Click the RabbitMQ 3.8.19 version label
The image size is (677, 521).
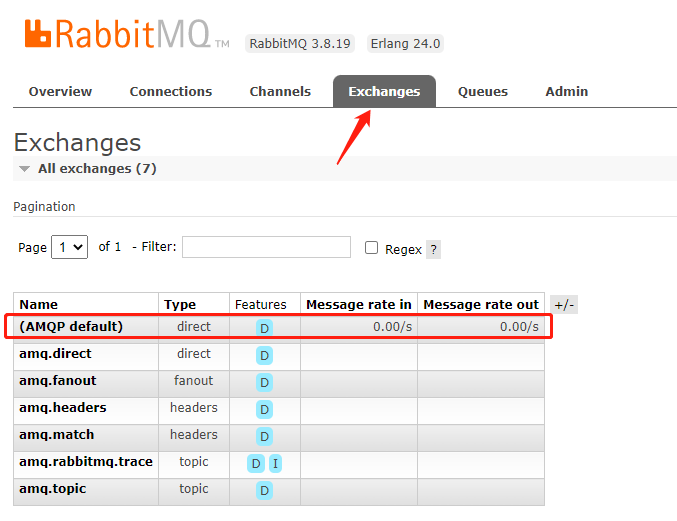coord(300,44)
